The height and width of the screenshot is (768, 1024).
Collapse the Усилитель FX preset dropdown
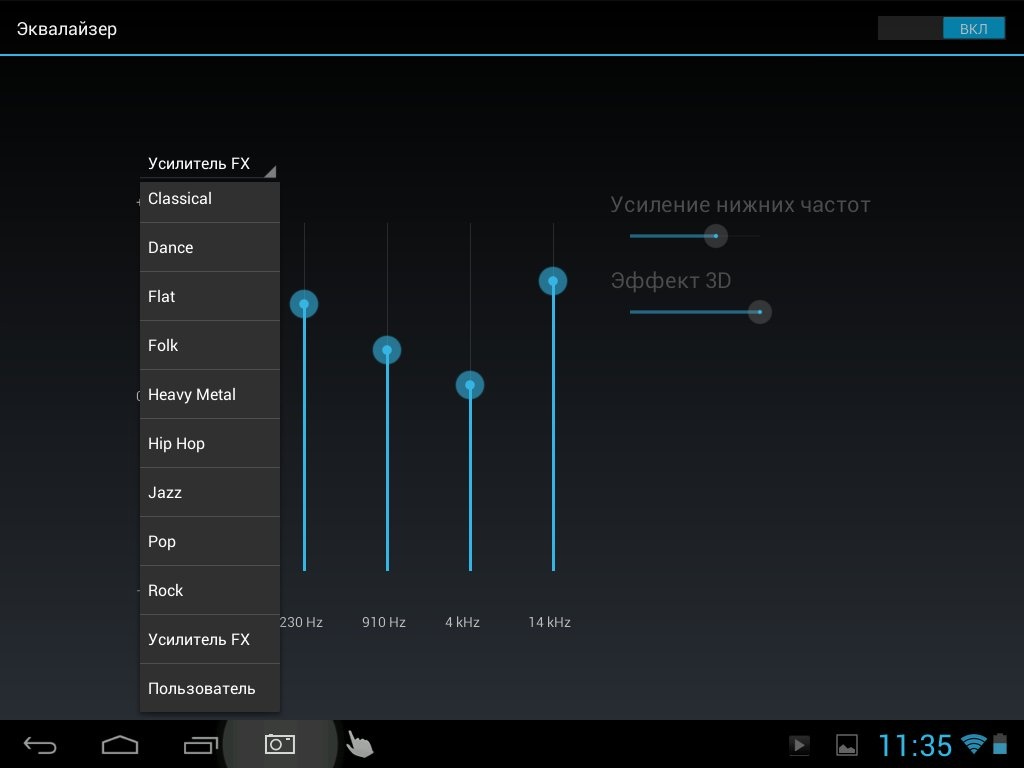210,164
